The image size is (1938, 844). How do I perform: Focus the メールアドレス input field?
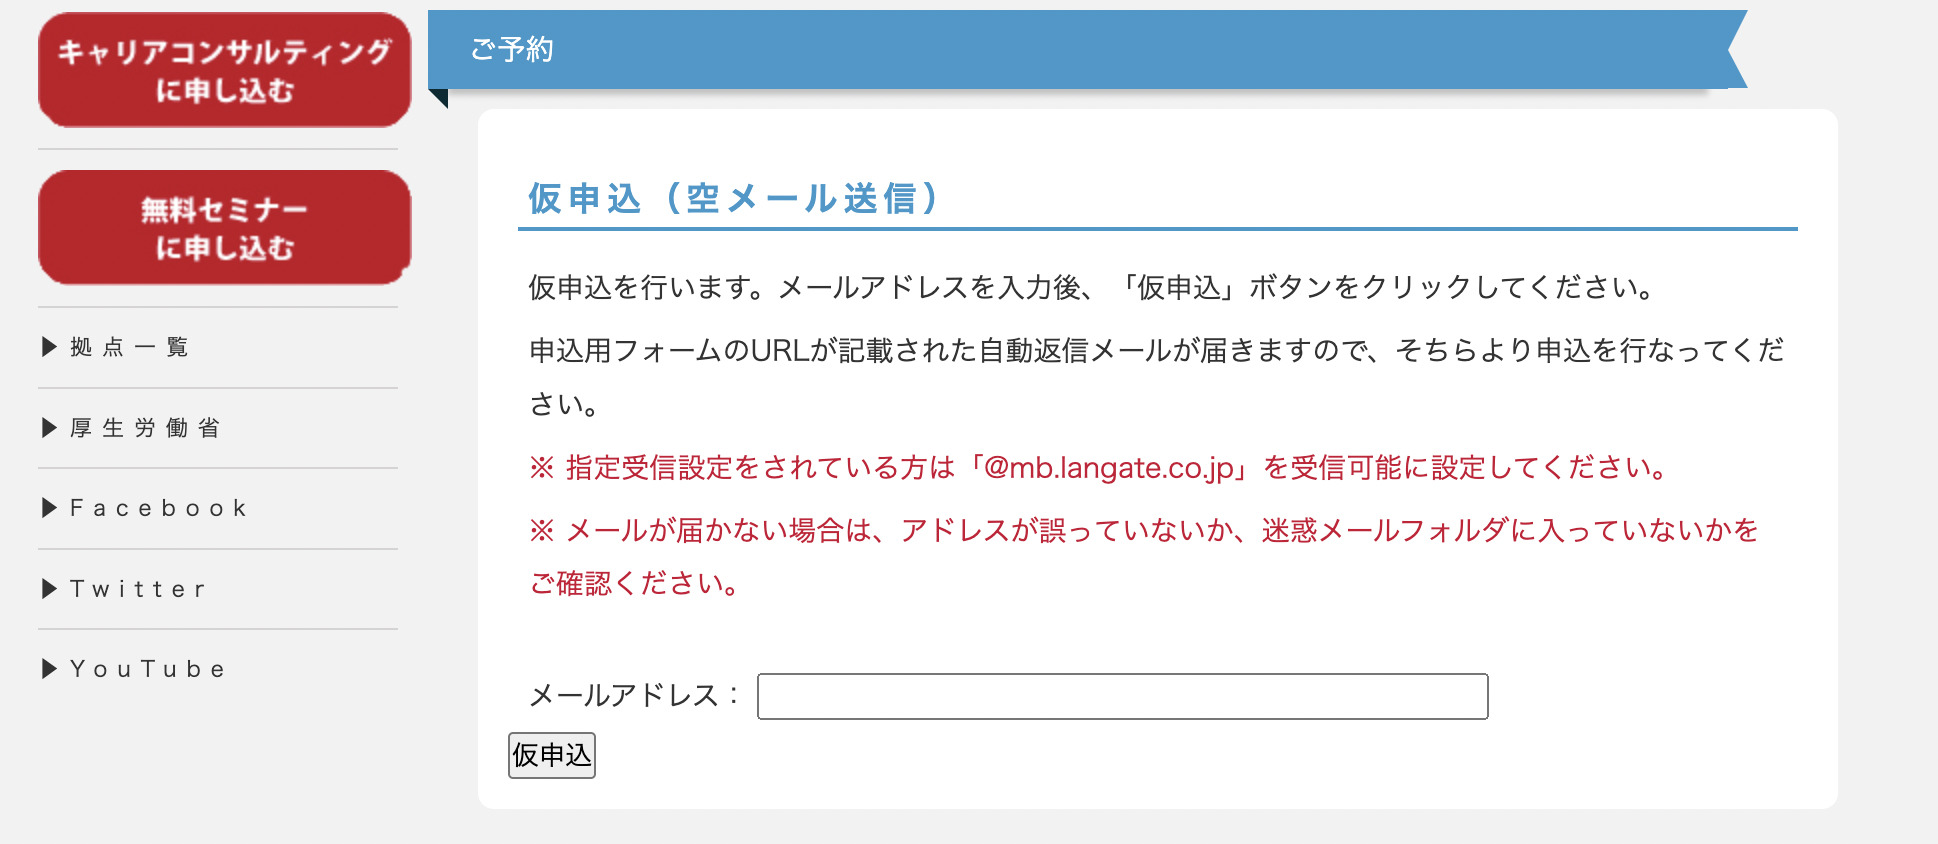[x=1122, y=696]
